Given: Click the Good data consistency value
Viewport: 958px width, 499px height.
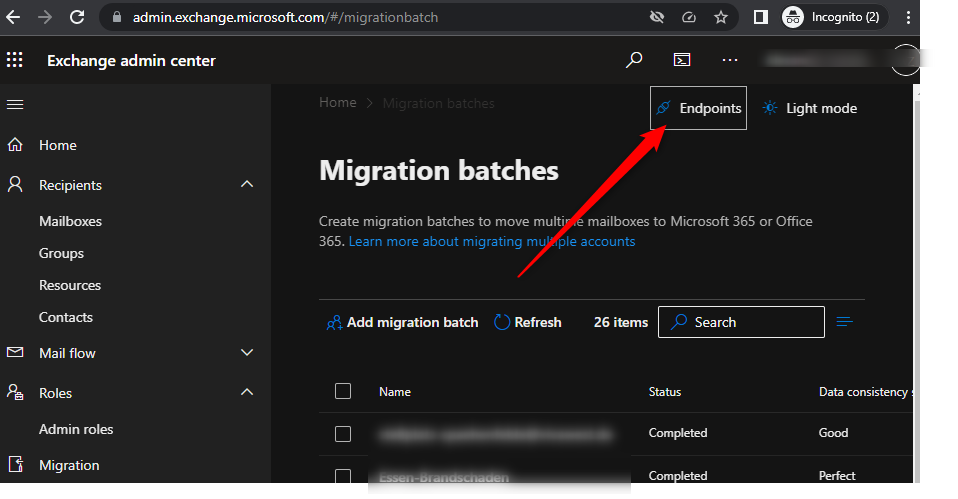Looking at the screenshot, I should (x=833, y=433).
